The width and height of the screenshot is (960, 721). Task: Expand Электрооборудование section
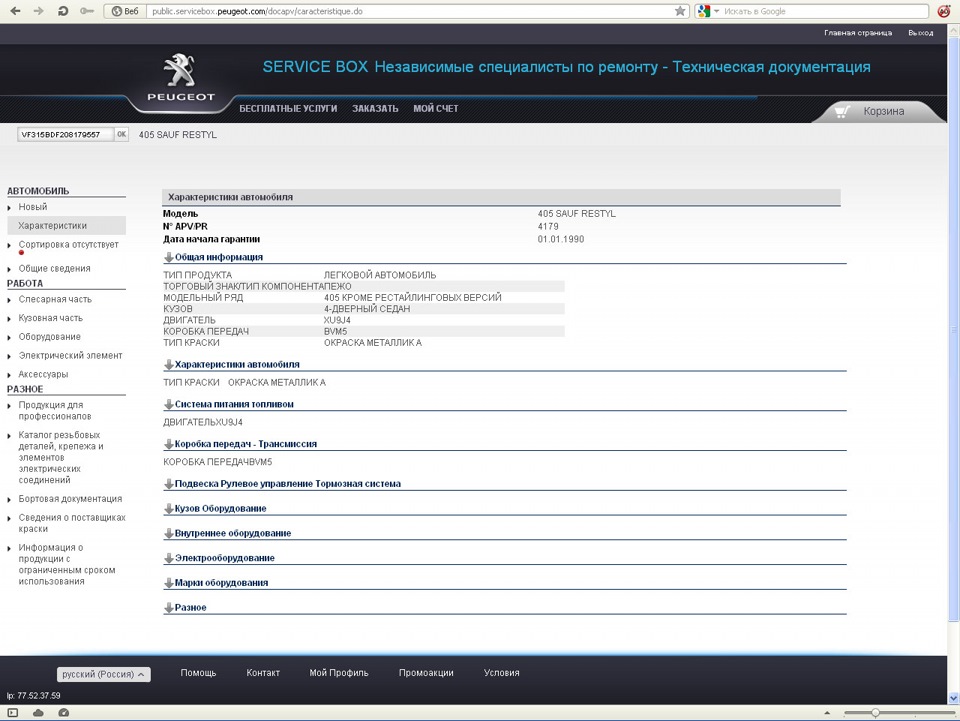pos(219,558)
